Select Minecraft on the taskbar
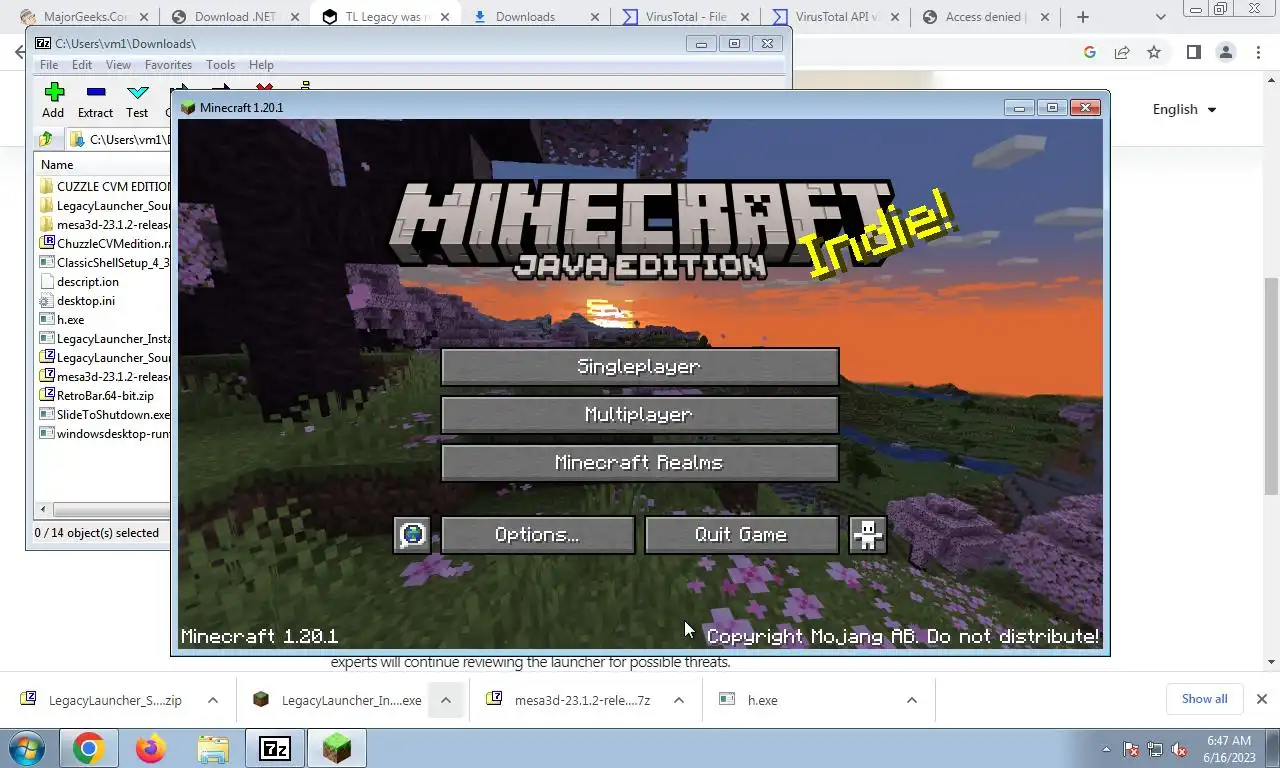This screenshot has height=768, width=1280. click(336, 748)
